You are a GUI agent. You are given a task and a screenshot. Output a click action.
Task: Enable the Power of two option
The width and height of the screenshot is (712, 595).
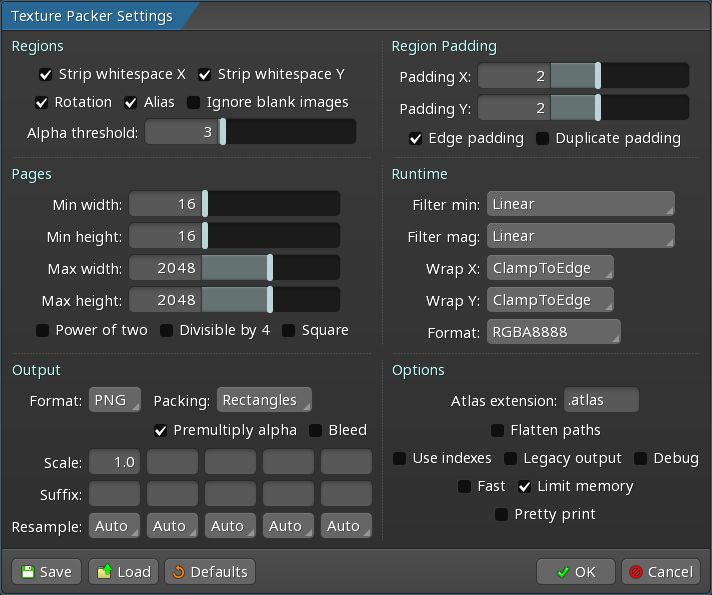tap(43, 330)
